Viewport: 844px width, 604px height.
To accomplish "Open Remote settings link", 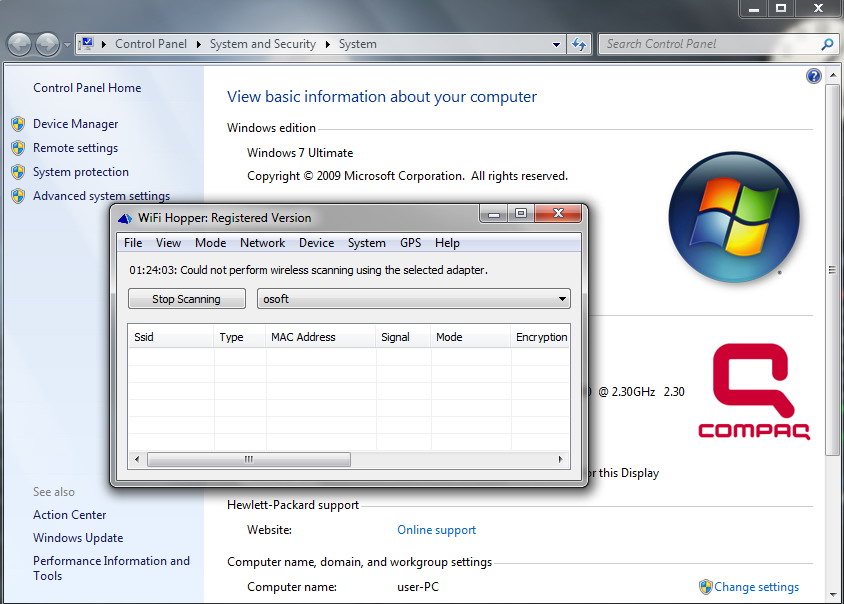I will pyautogui.click(x=75, y=148).
